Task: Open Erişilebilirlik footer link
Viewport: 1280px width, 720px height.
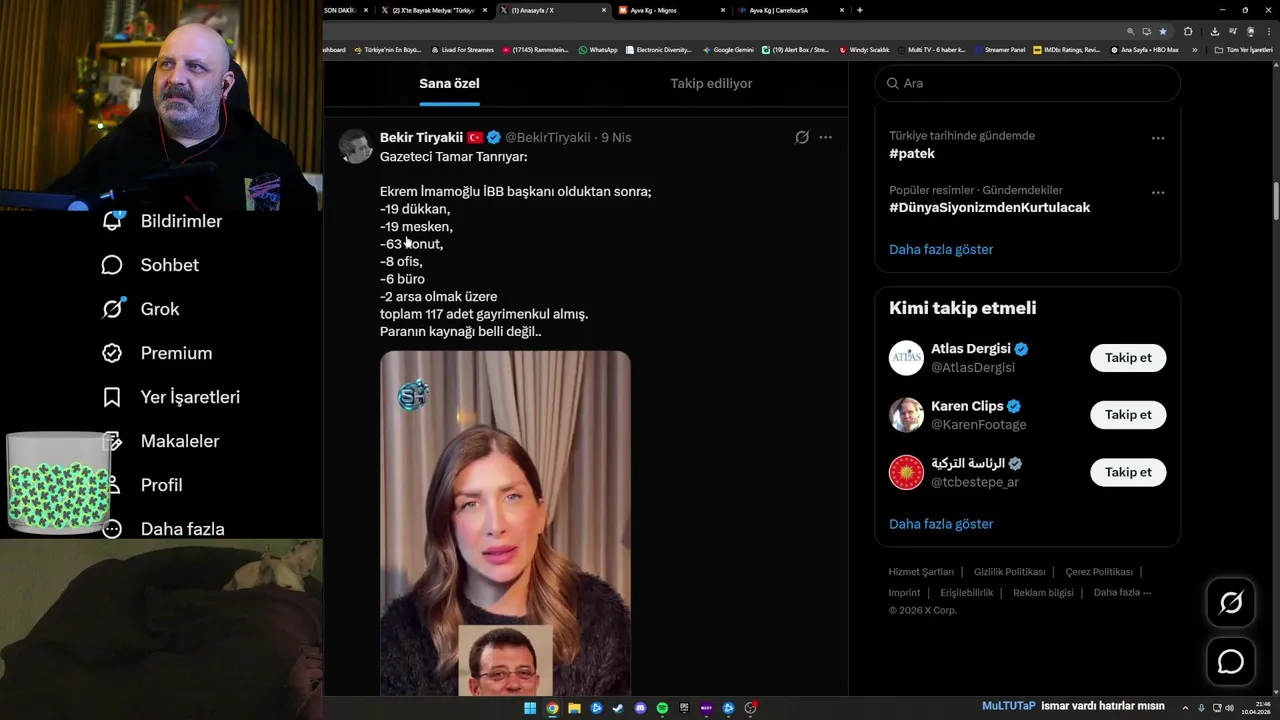Action: [x=967, y=593]
